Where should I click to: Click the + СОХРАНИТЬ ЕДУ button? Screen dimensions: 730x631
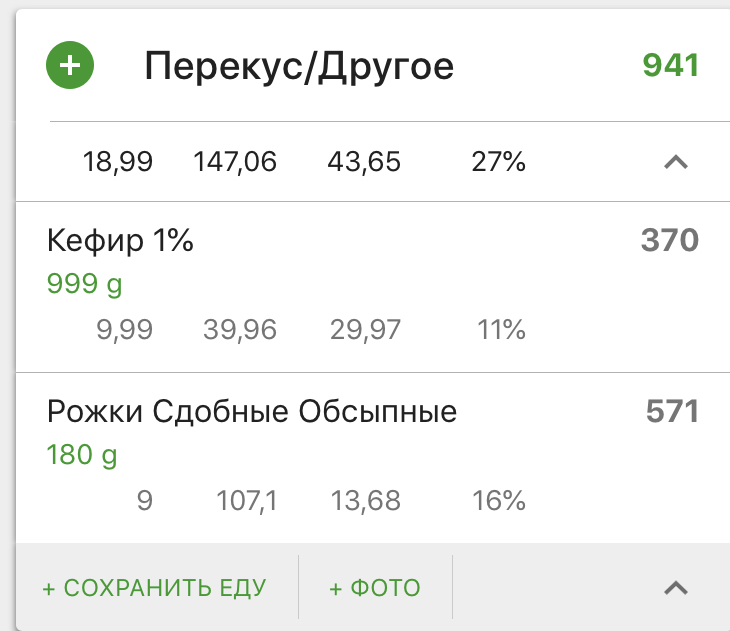[154, 588]
